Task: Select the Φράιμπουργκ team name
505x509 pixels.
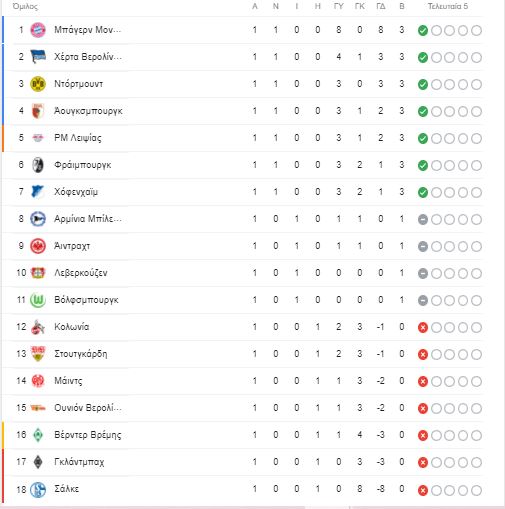Action: (83, 165)
